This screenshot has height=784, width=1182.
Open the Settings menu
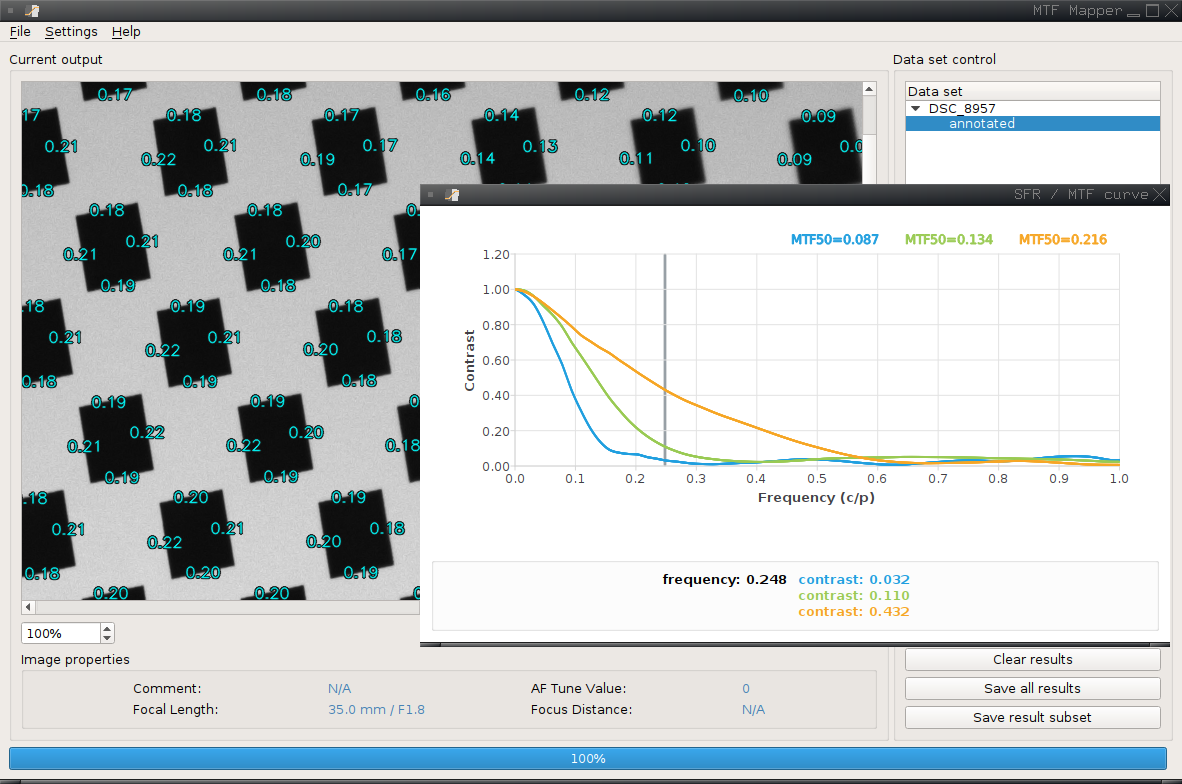tap(71, 31)
